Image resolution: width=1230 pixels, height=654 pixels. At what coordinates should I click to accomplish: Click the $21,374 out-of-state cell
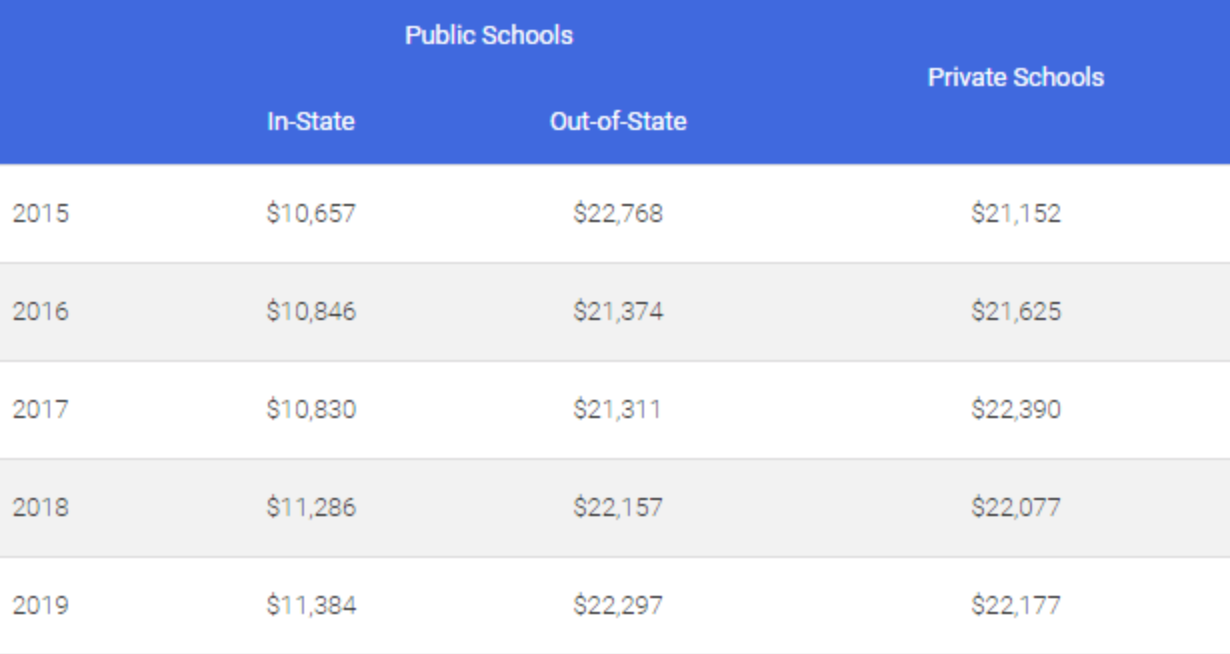[x=618, y=311]
